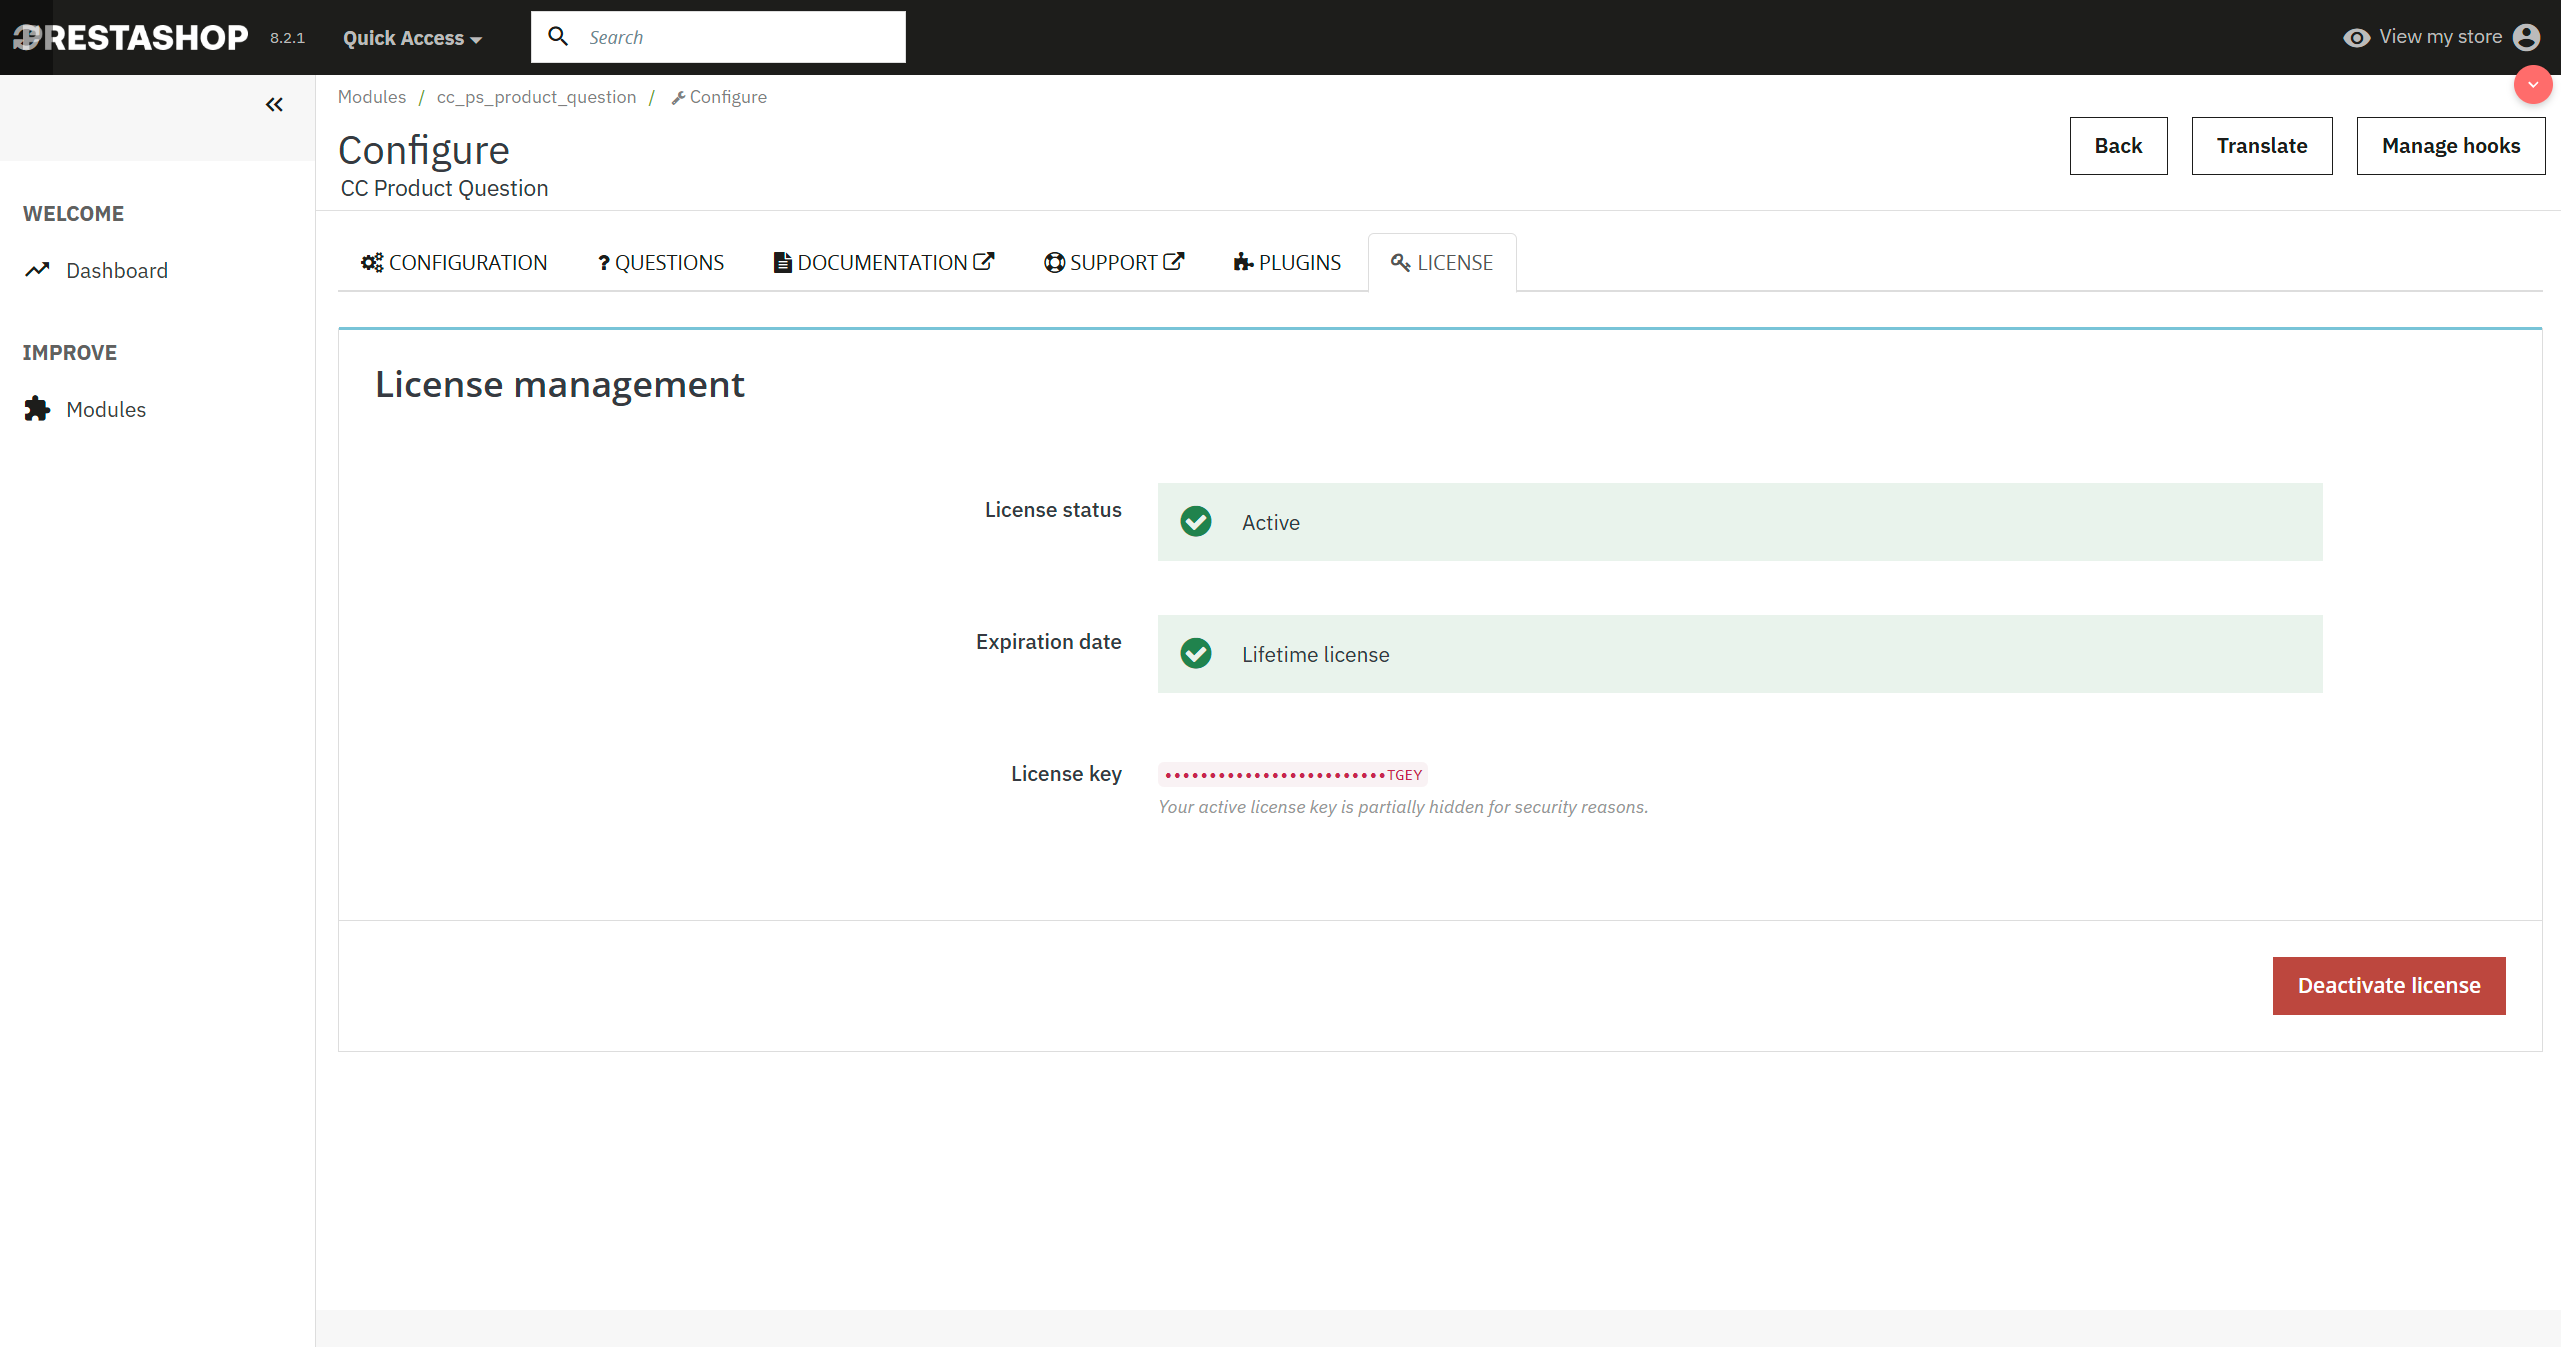Open the Quick Access dropdown

pos(410,37)
